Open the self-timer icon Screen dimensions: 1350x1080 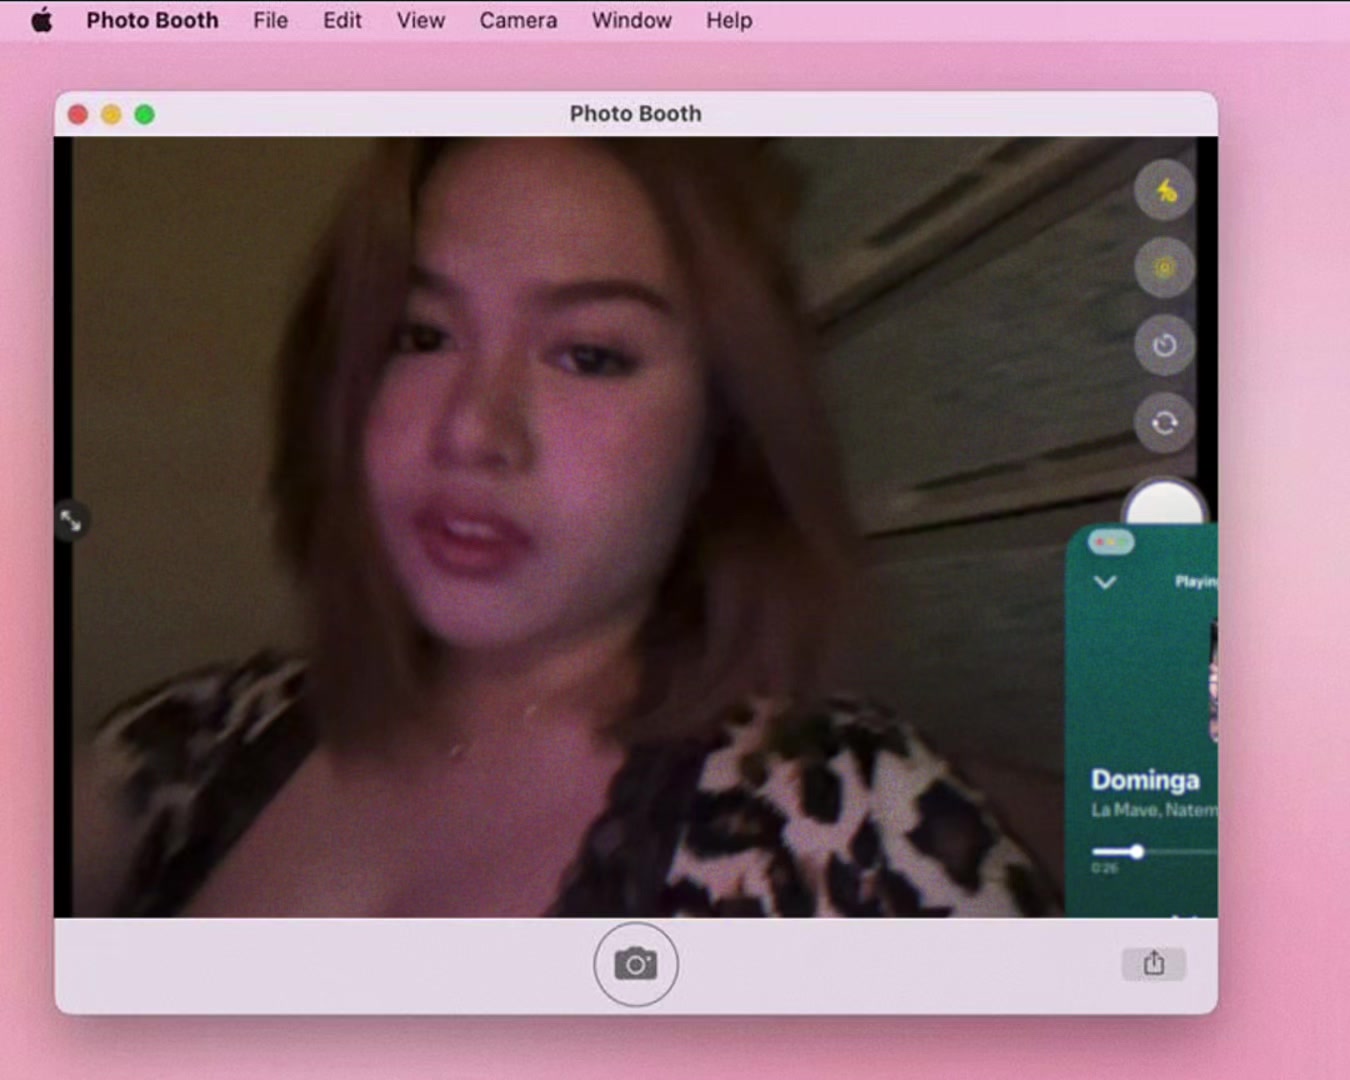click(1165, 345)
